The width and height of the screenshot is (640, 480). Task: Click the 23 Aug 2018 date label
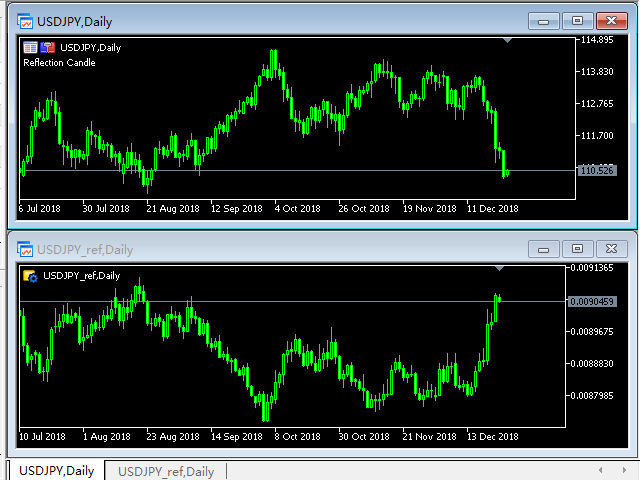pyautogui.click(x=173, y=437)
